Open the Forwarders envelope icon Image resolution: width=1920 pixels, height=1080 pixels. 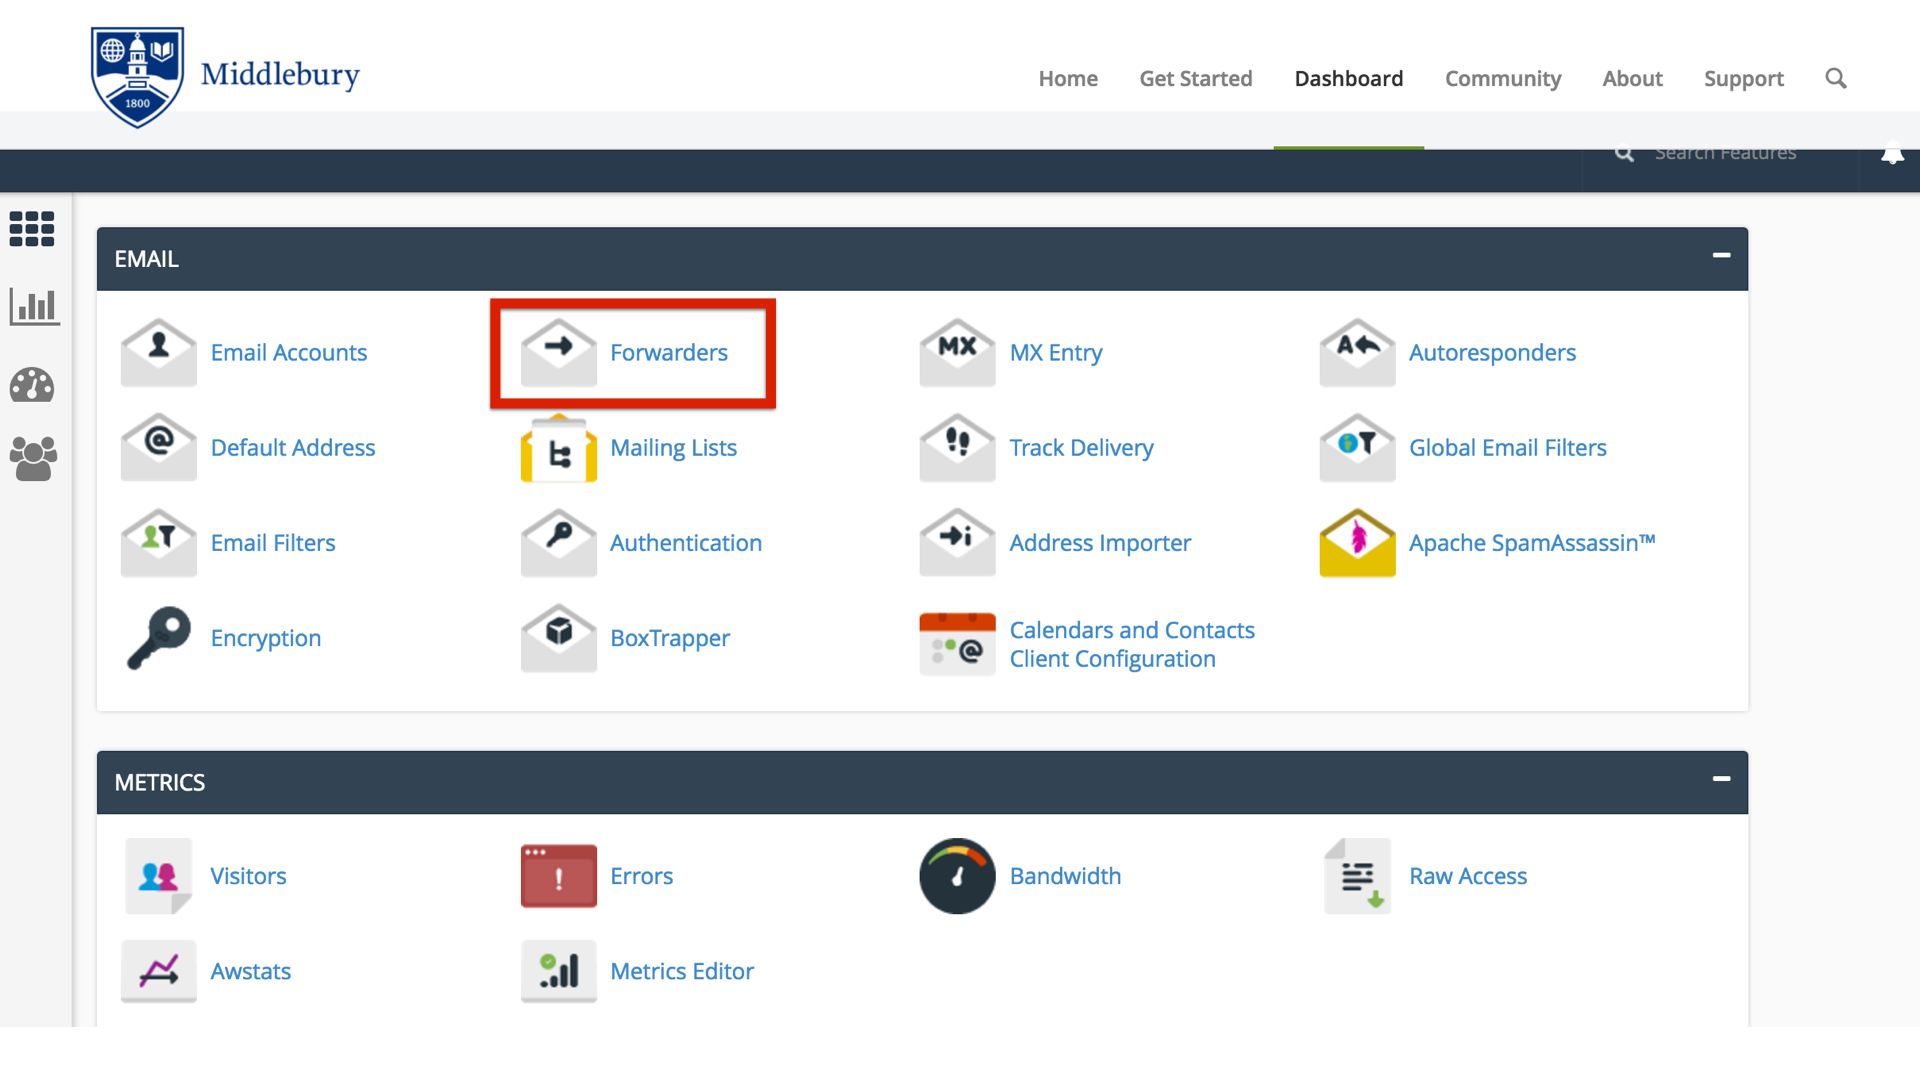pyautogui.click(x=558, y=352)
